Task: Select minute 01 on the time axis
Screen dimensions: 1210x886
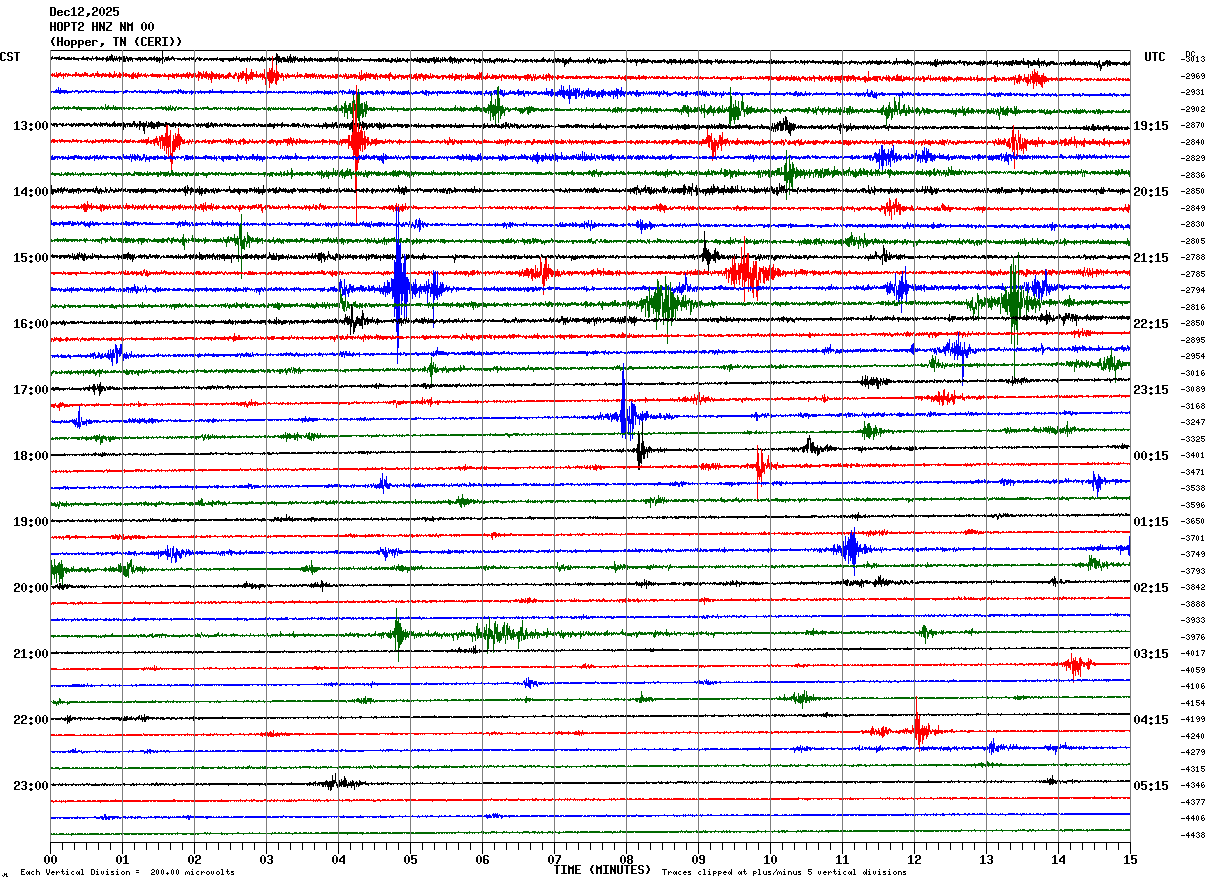Action: [x=122, y=859]
